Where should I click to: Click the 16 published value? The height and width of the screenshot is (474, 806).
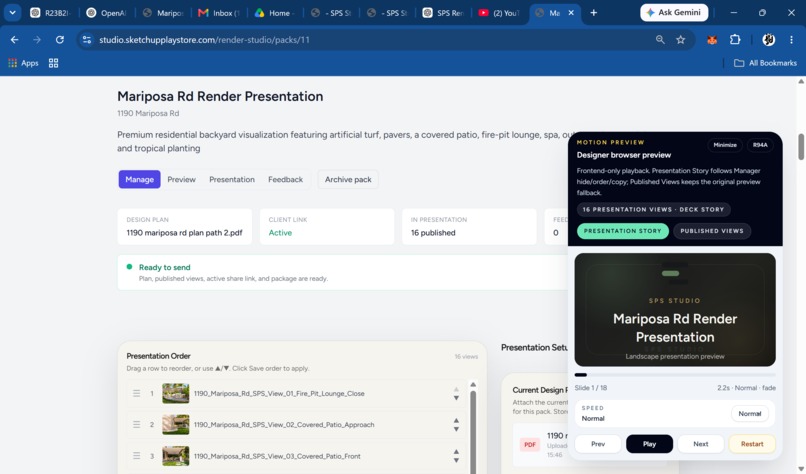click(433, 233)
